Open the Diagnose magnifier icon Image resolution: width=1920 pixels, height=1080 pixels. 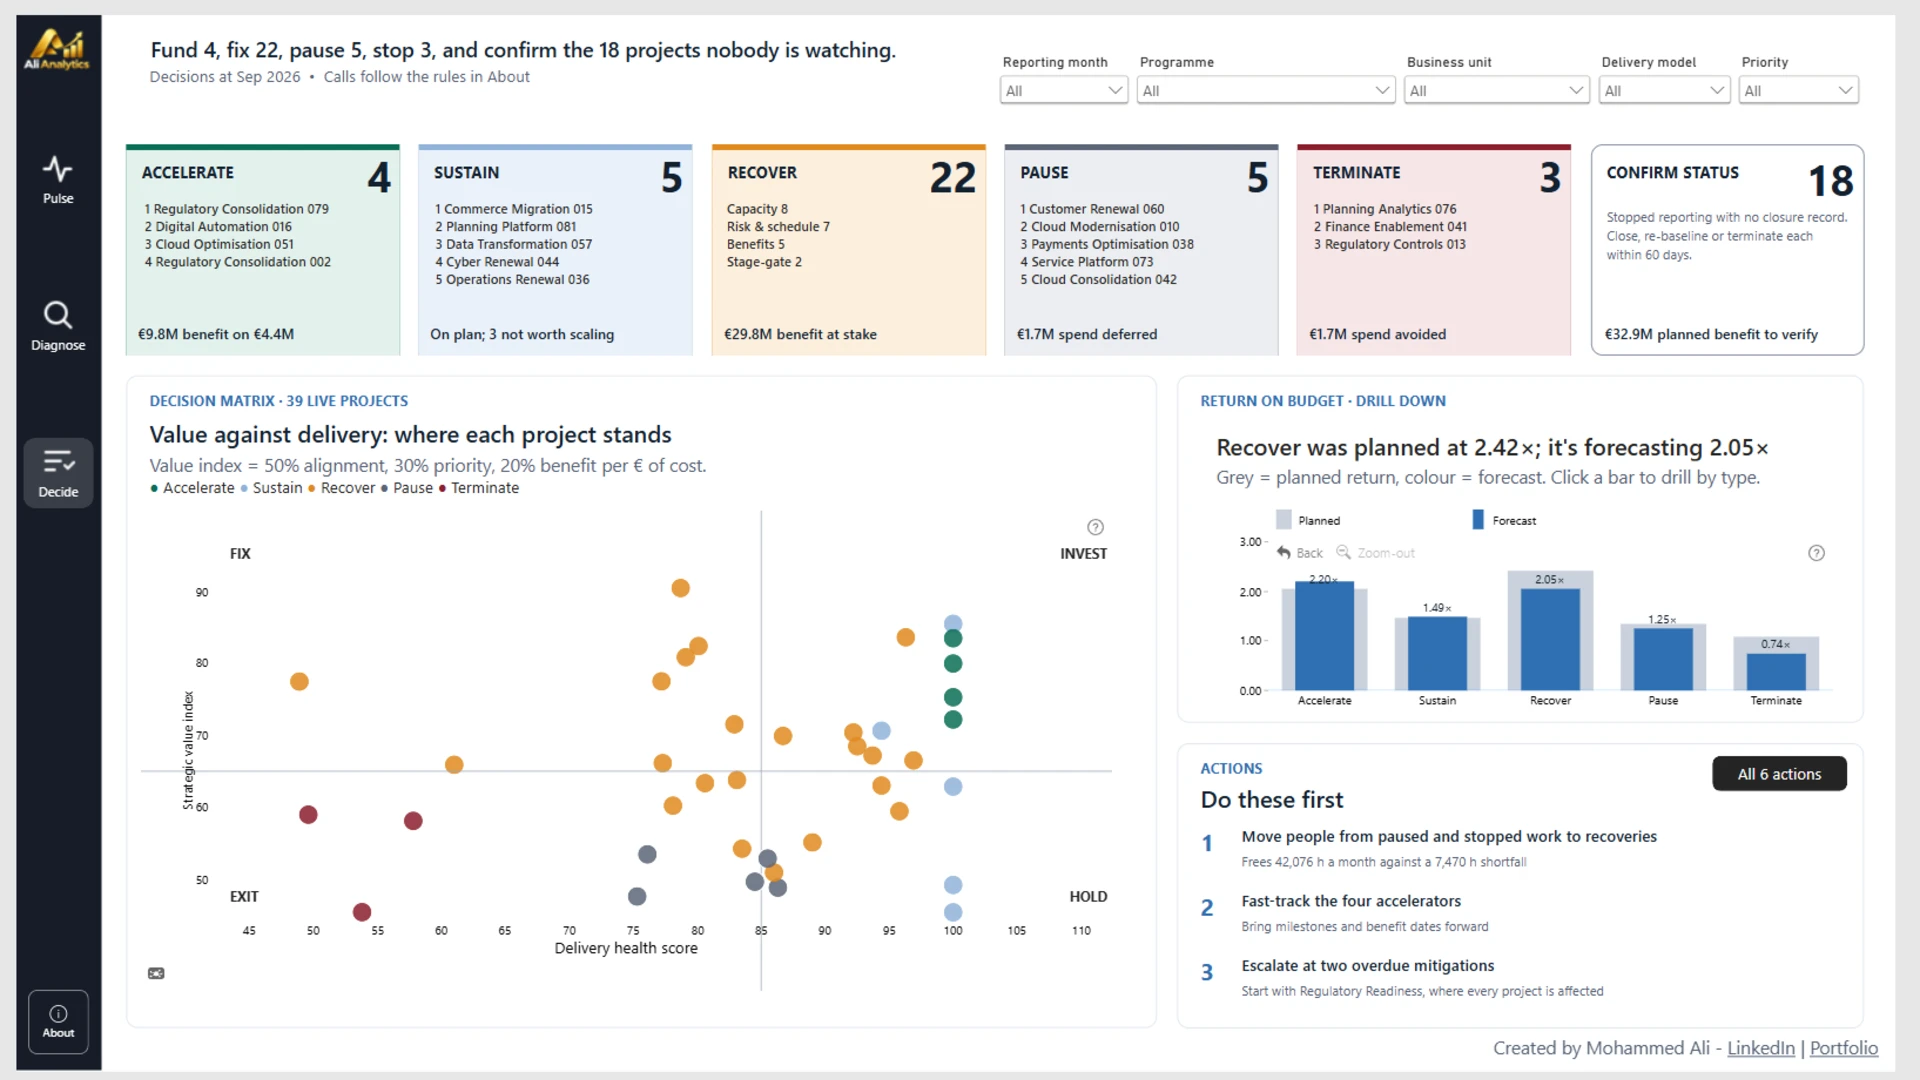tap(57, 315)
